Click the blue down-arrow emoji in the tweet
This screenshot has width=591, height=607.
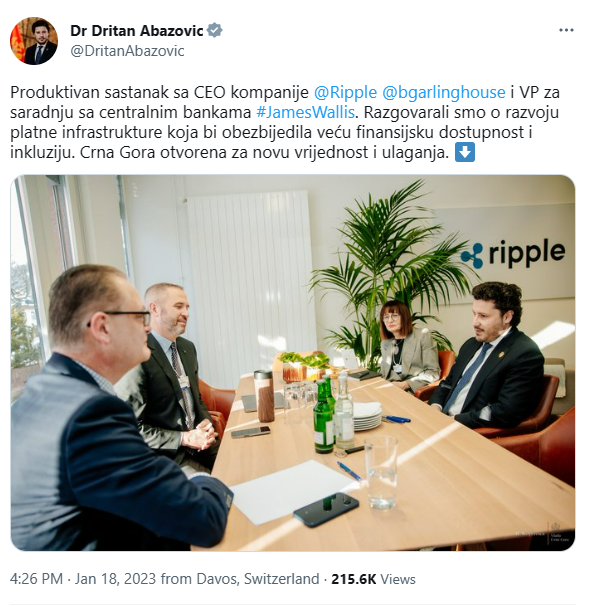(464, 152)
